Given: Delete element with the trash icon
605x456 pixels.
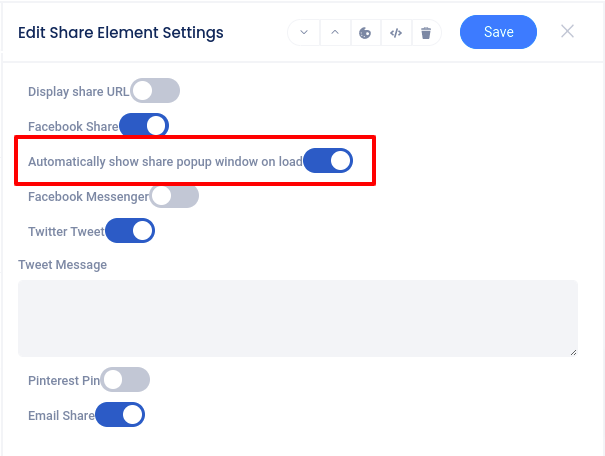Looking at the screenshot, I should (426, 32).
